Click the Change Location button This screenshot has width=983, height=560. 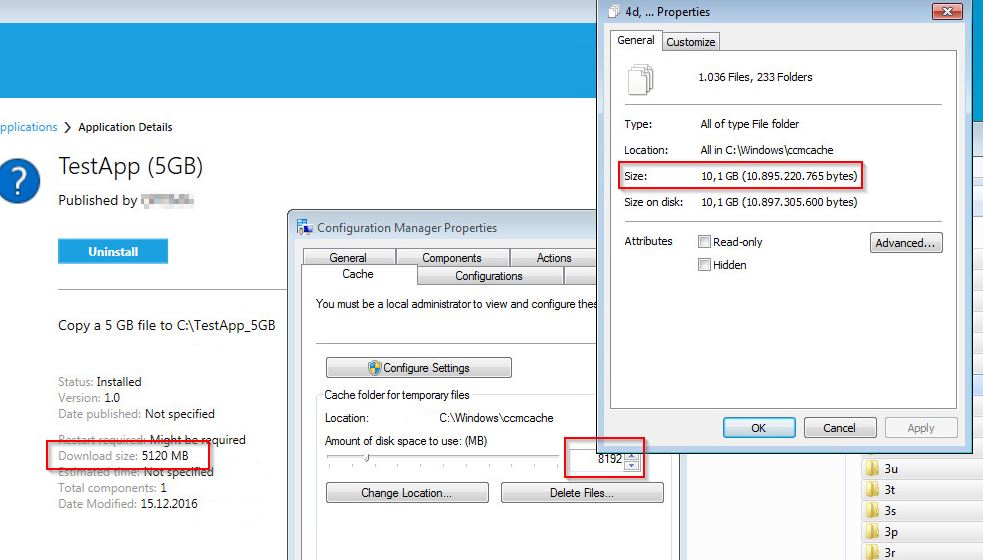pos(407,493)
